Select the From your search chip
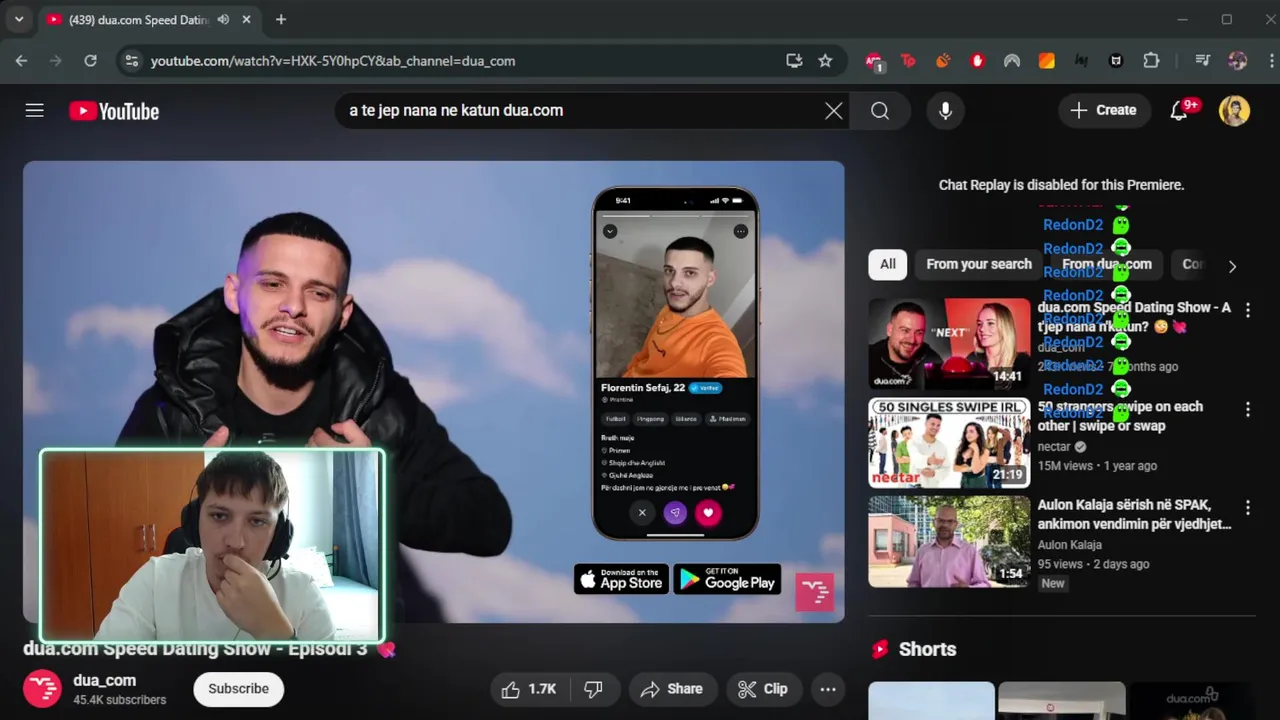 pos(978,264)
